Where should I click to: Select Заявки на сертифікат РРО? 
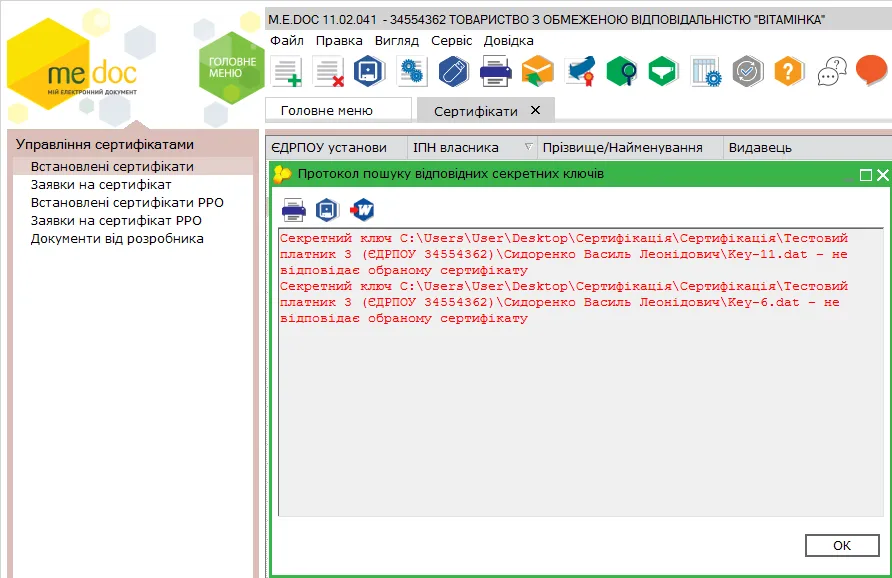[x=133, y=221]
